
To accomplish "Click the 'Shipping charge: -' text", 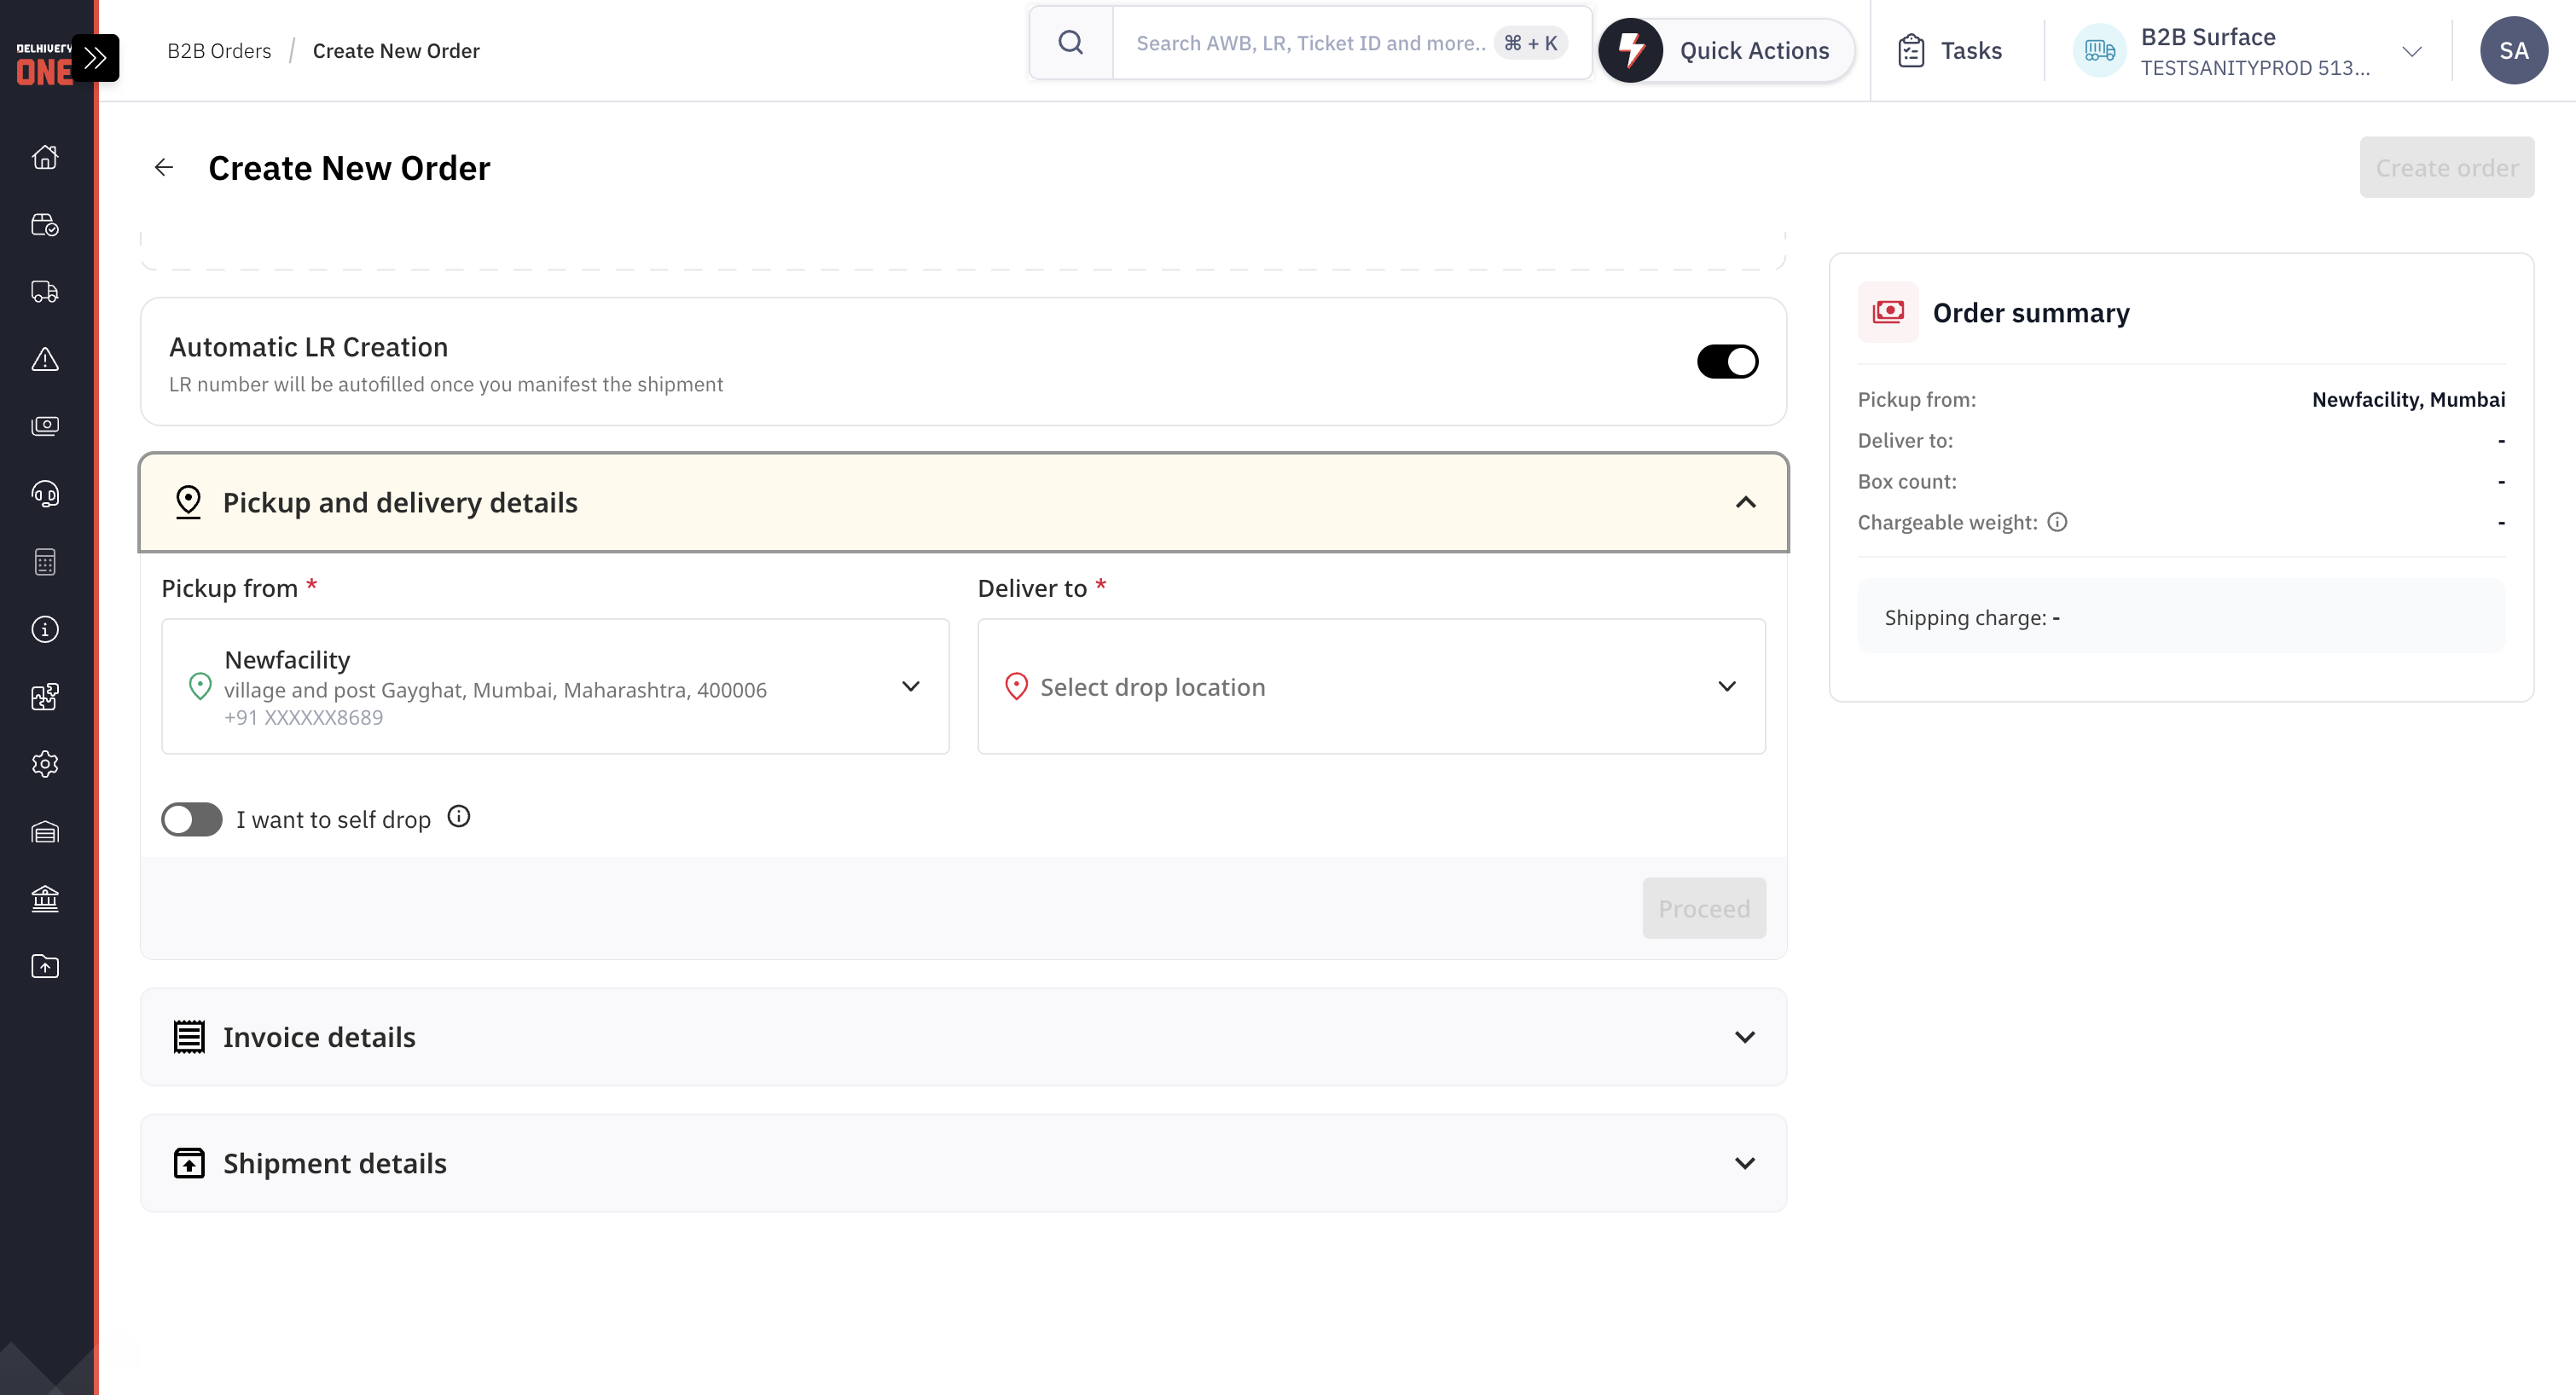I will pyautogui.click(x=1972, y=617).
